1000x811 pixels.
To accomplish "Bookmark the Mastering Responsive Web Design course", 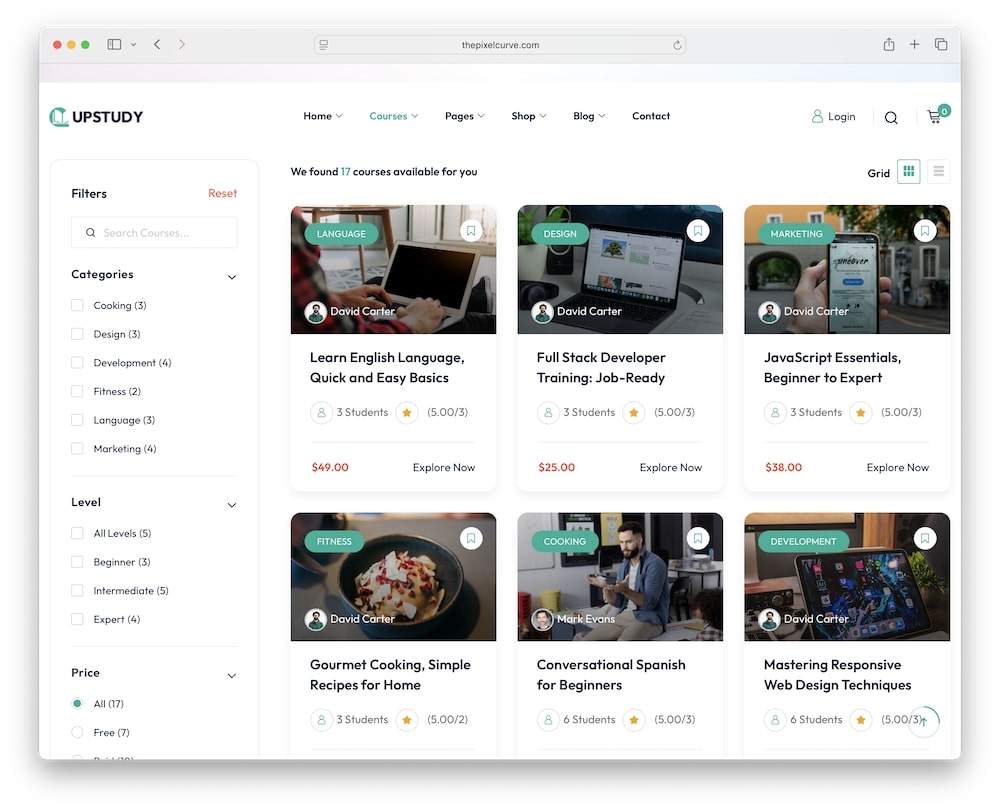I will coord(925,539).
